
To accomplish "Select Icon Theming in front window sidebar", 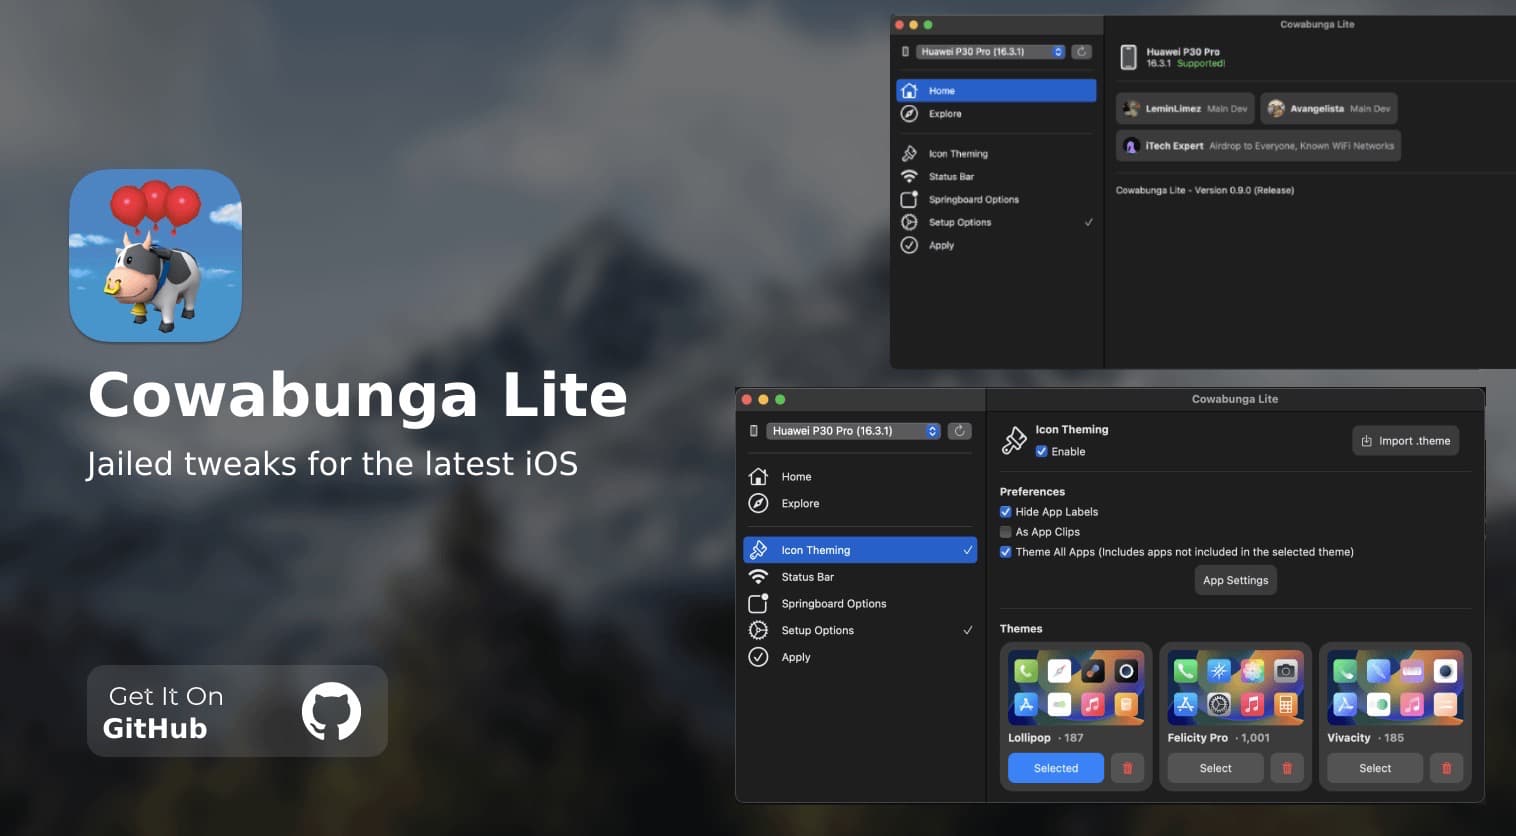I will [x=860, y=550].
